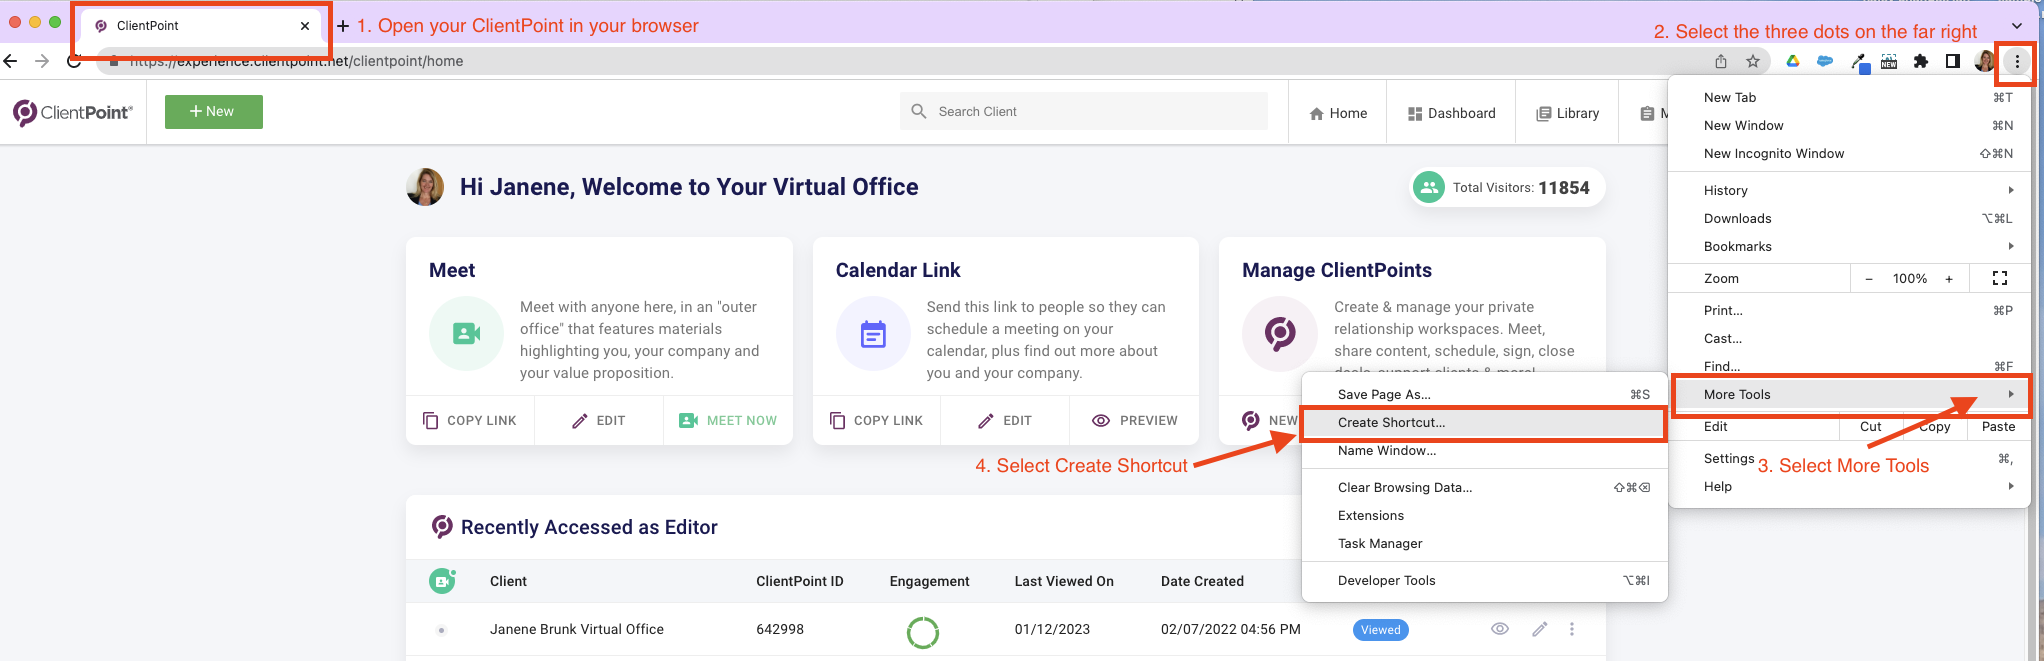The width and height of the screenshot is (2044, 661).
Task: Open Dashboard in navigation bar
Action: (1452, 113)
